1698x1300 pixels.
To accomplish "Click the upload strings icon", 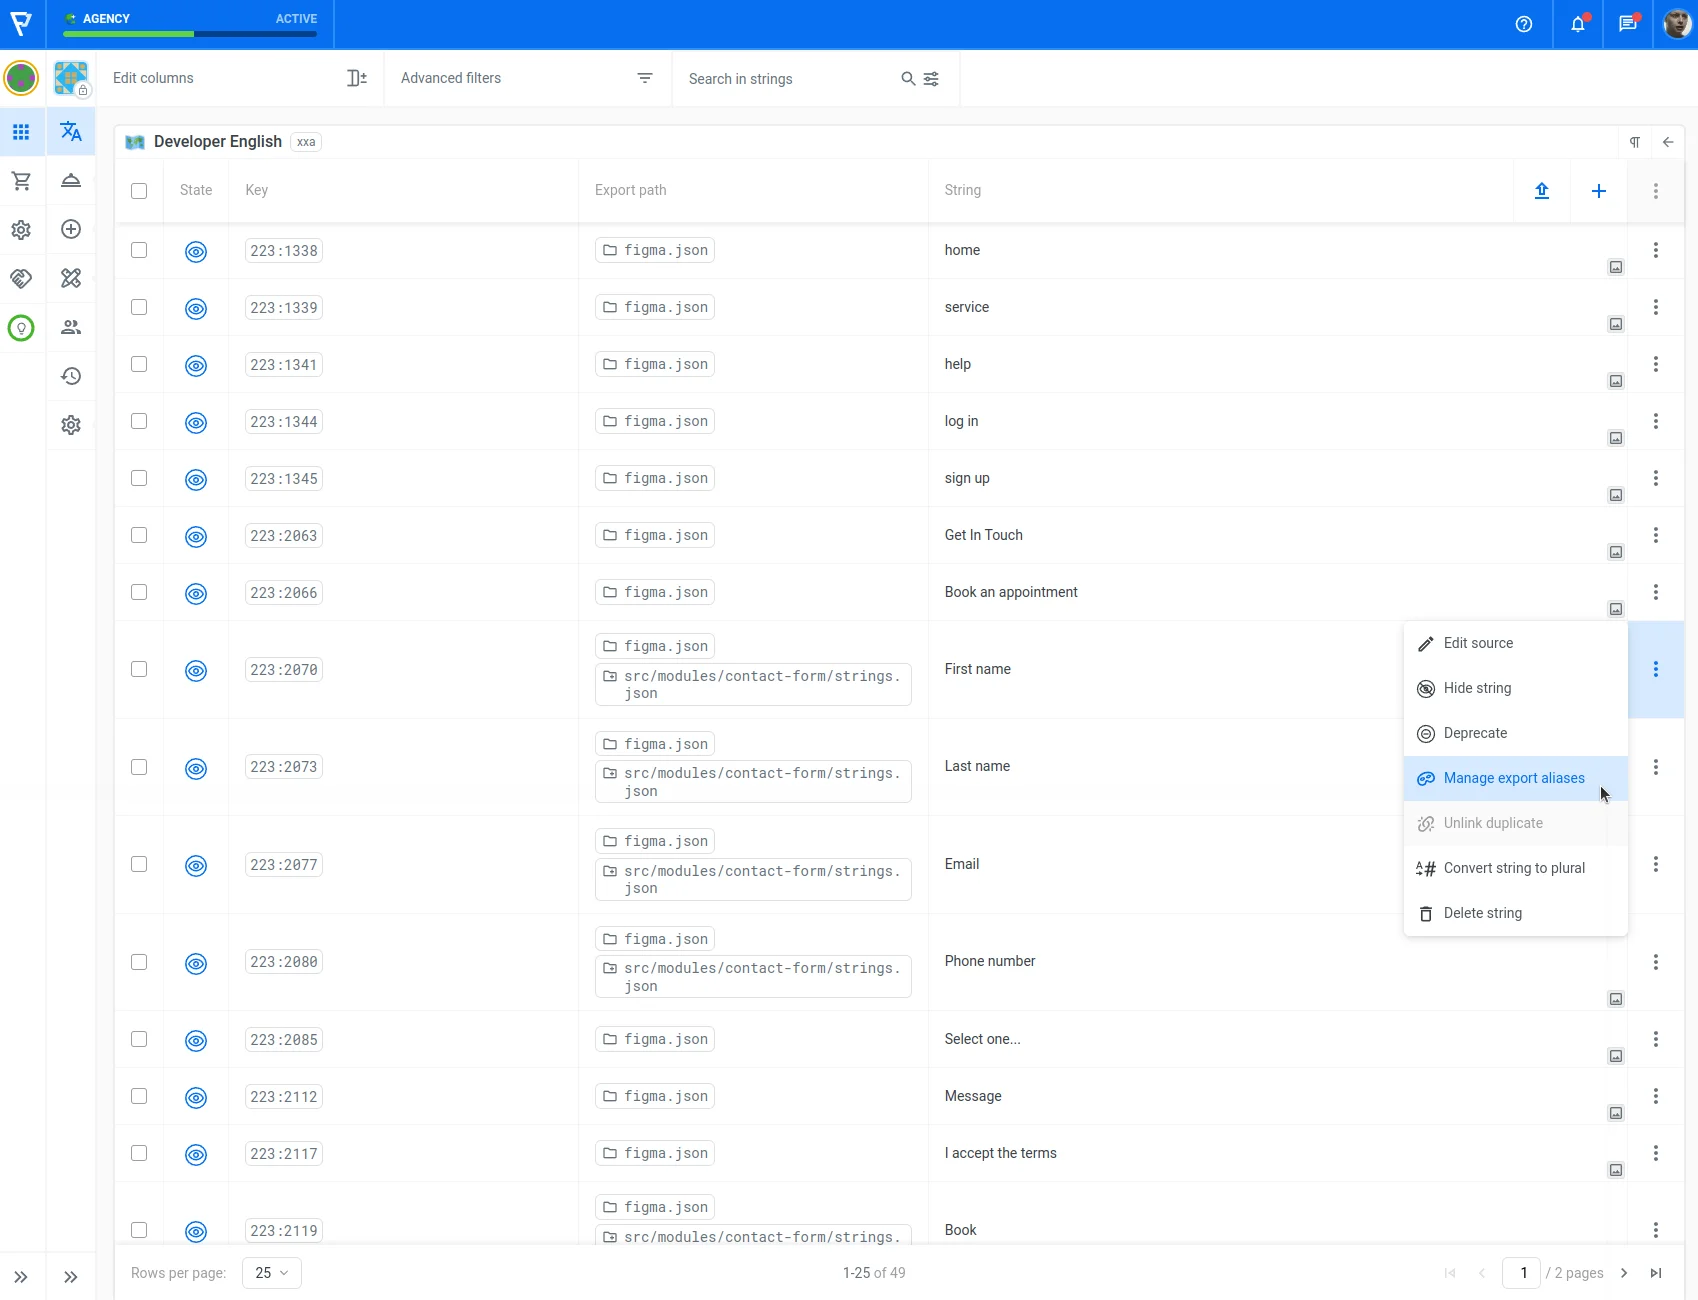I will (1541, 190).
